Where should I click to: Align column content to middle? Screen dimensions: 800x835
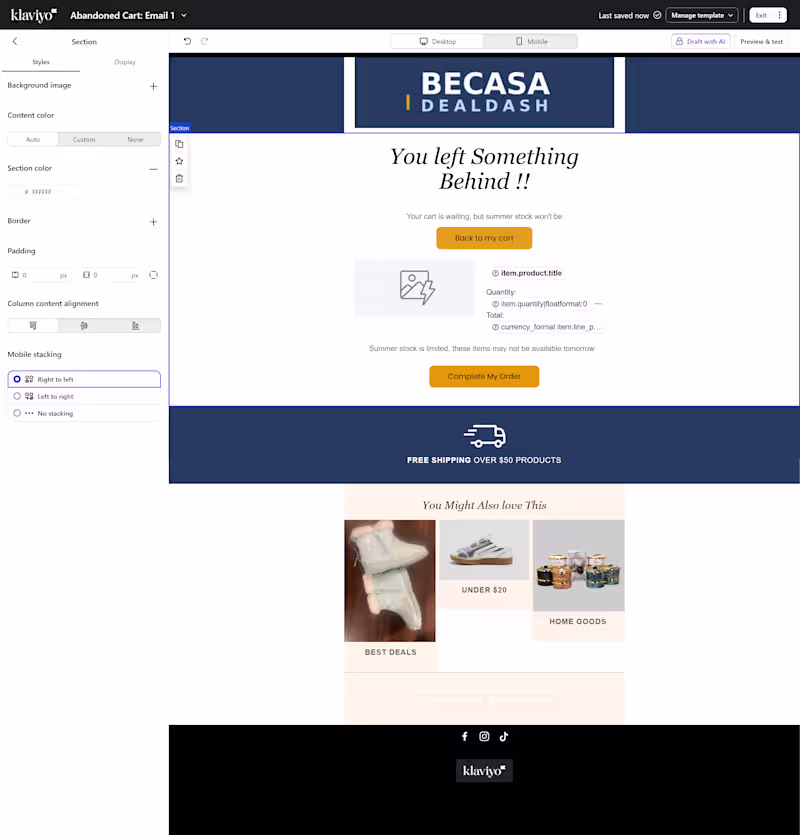[84, 325]
